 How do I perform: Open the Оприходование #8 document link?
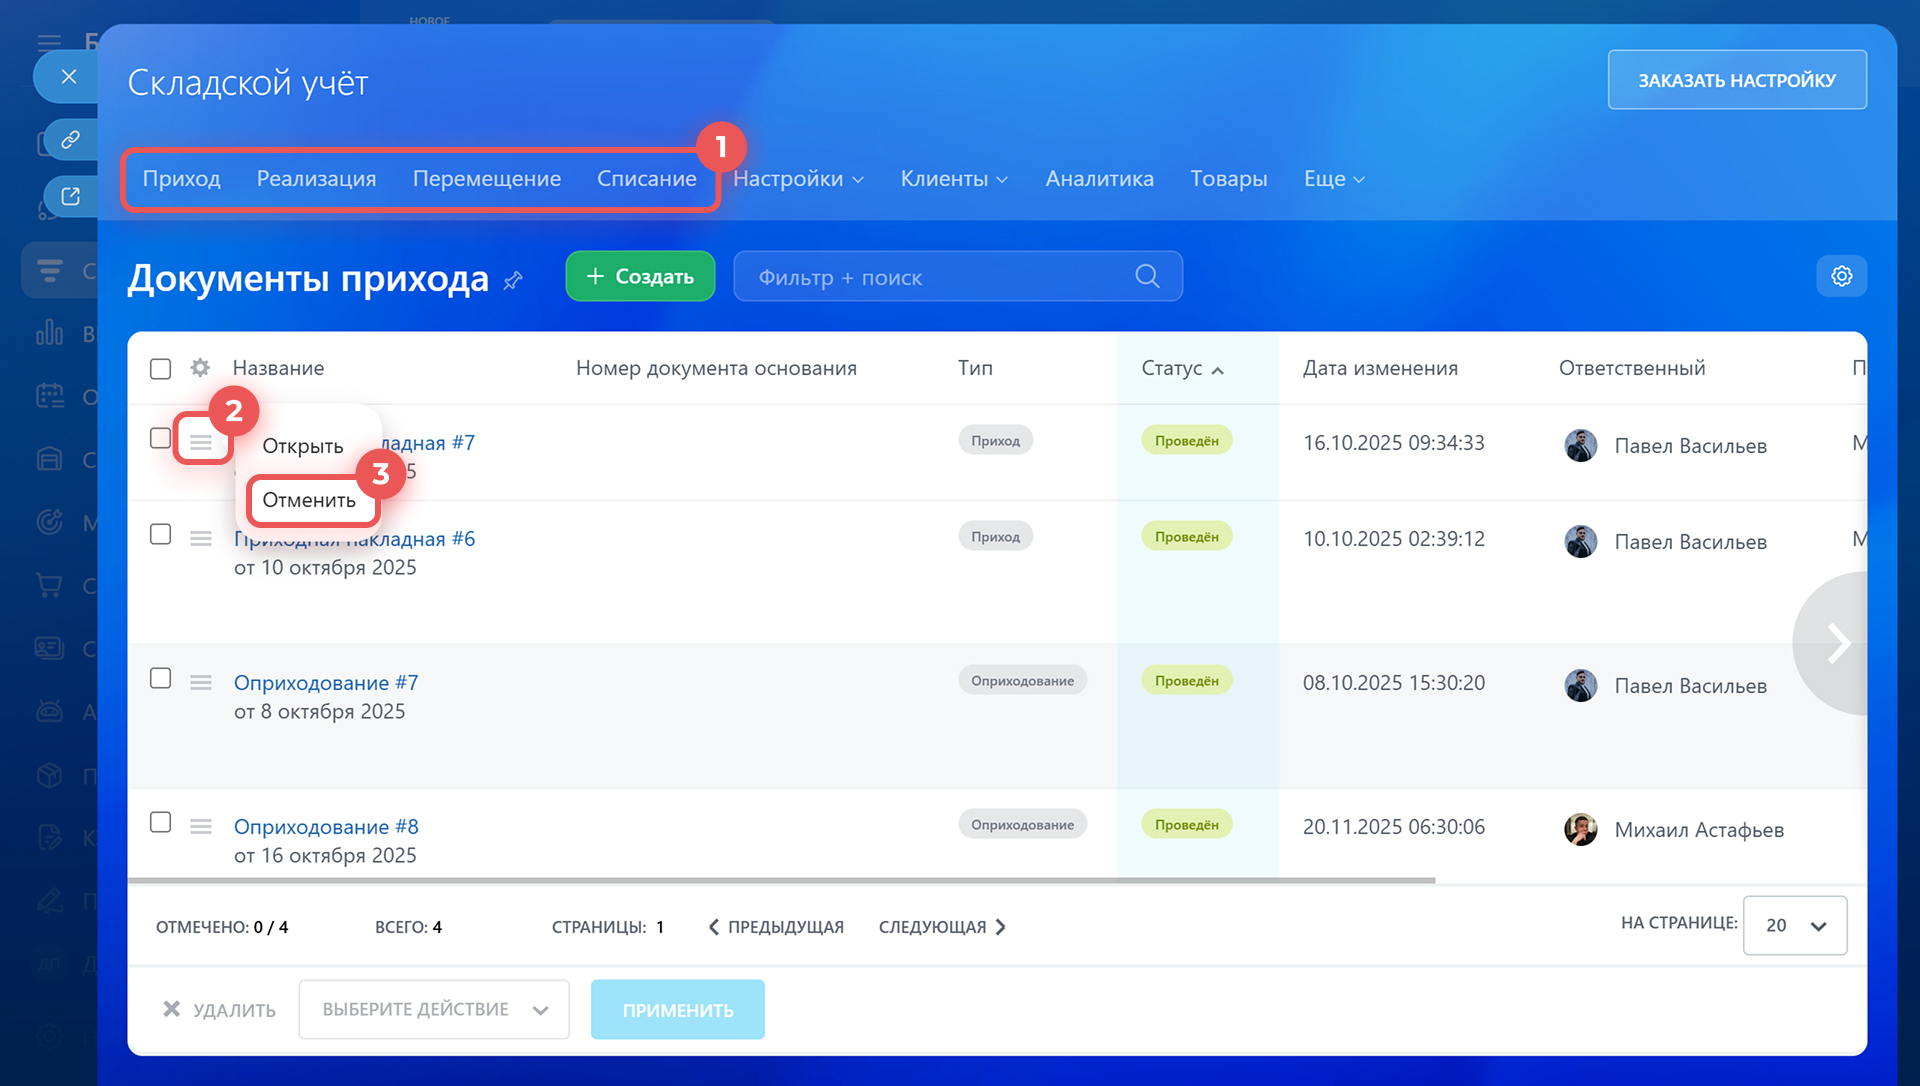[x=326, y=827]
